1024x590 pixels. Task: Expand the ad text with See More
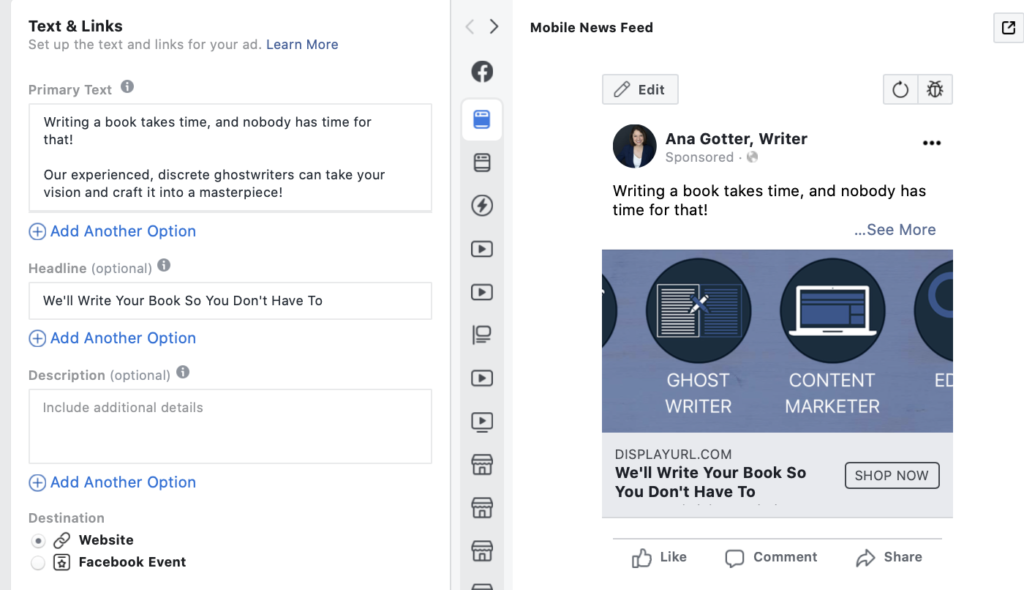pos(895,230)
